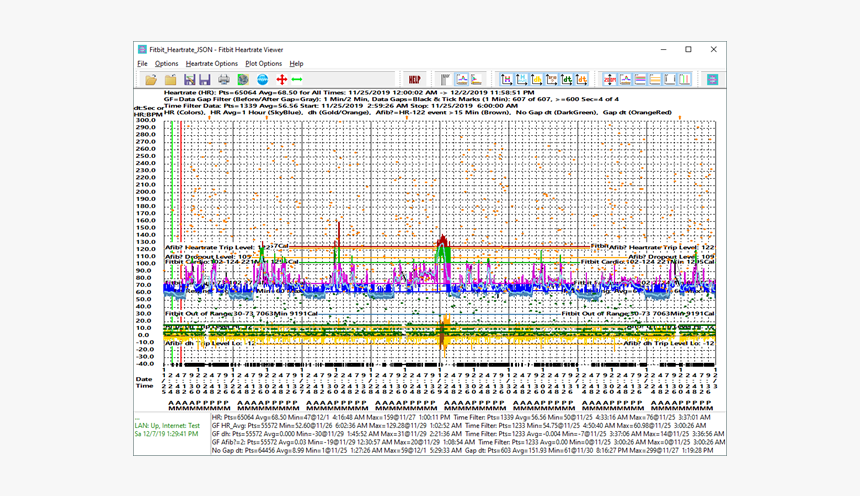The width and height of the screenshot is (860, 496).
Task: Toggle the multicolor H axes plot icon
Action: (x=506, y=80)
